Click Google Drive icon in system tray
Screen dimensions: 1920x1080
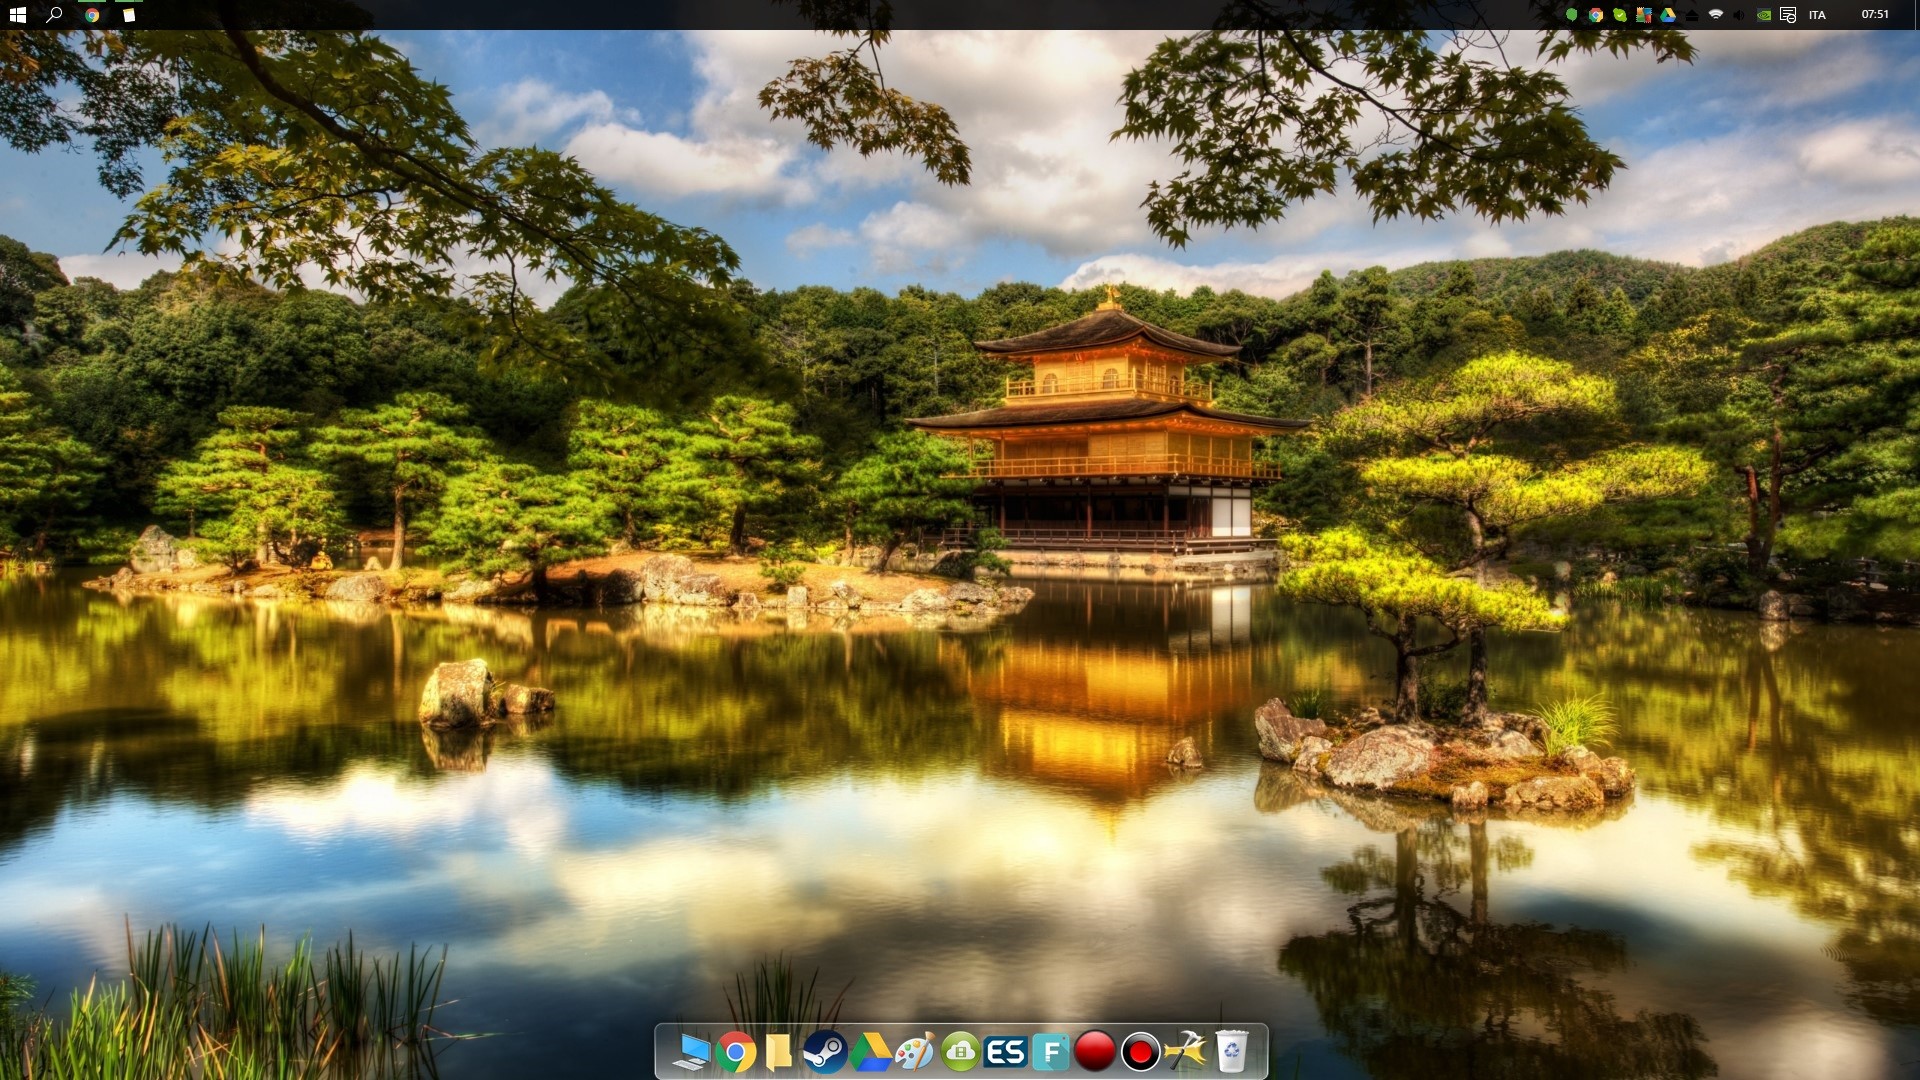(1668, 15)
